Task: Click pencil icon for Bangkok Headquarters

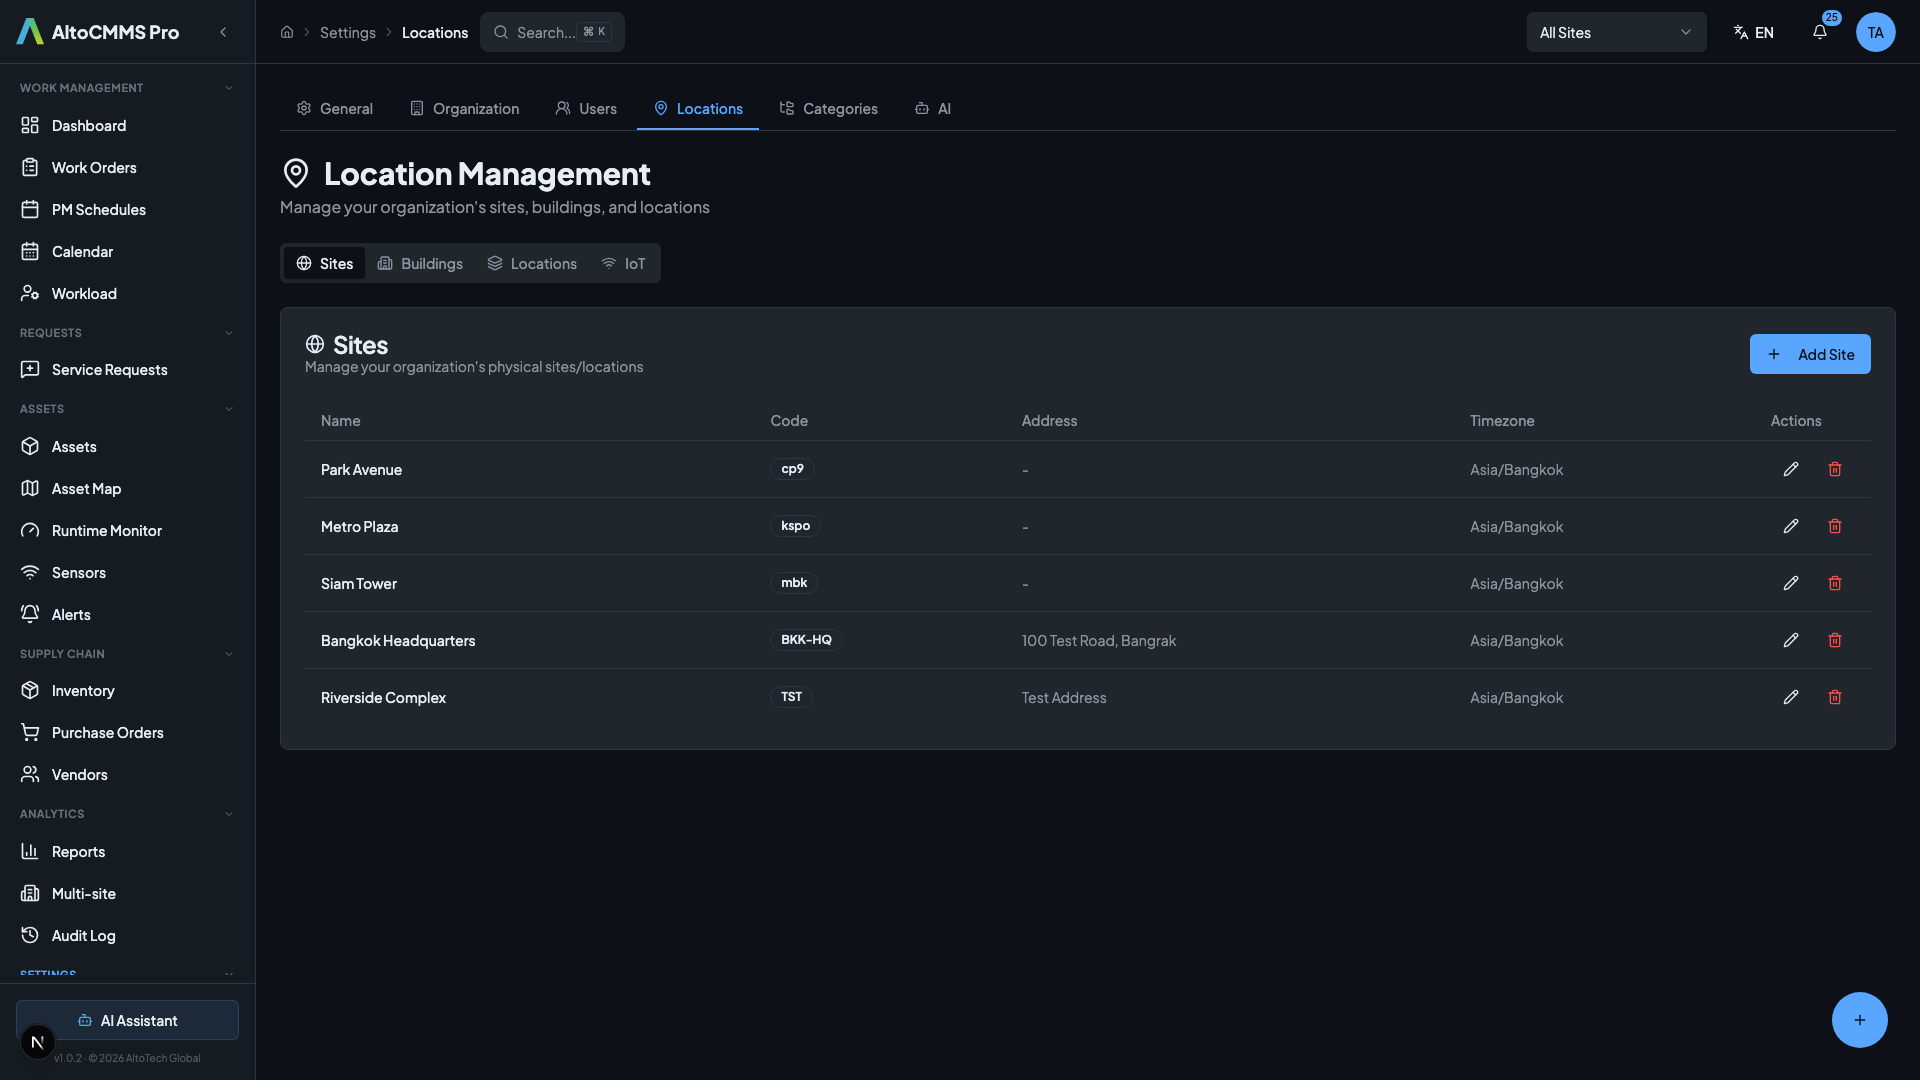Action: pos(1790,640)
